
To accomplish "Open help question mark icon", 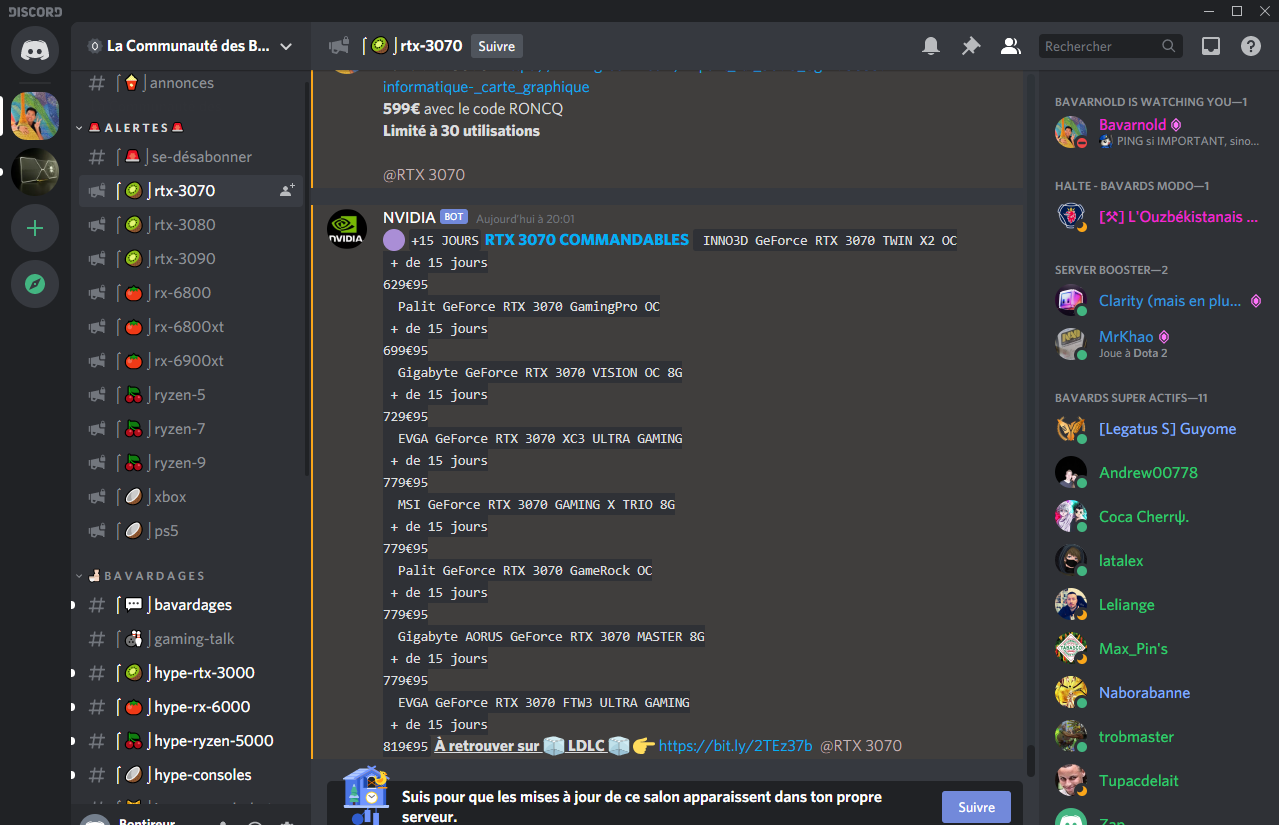I will (x=1251, y=46).
